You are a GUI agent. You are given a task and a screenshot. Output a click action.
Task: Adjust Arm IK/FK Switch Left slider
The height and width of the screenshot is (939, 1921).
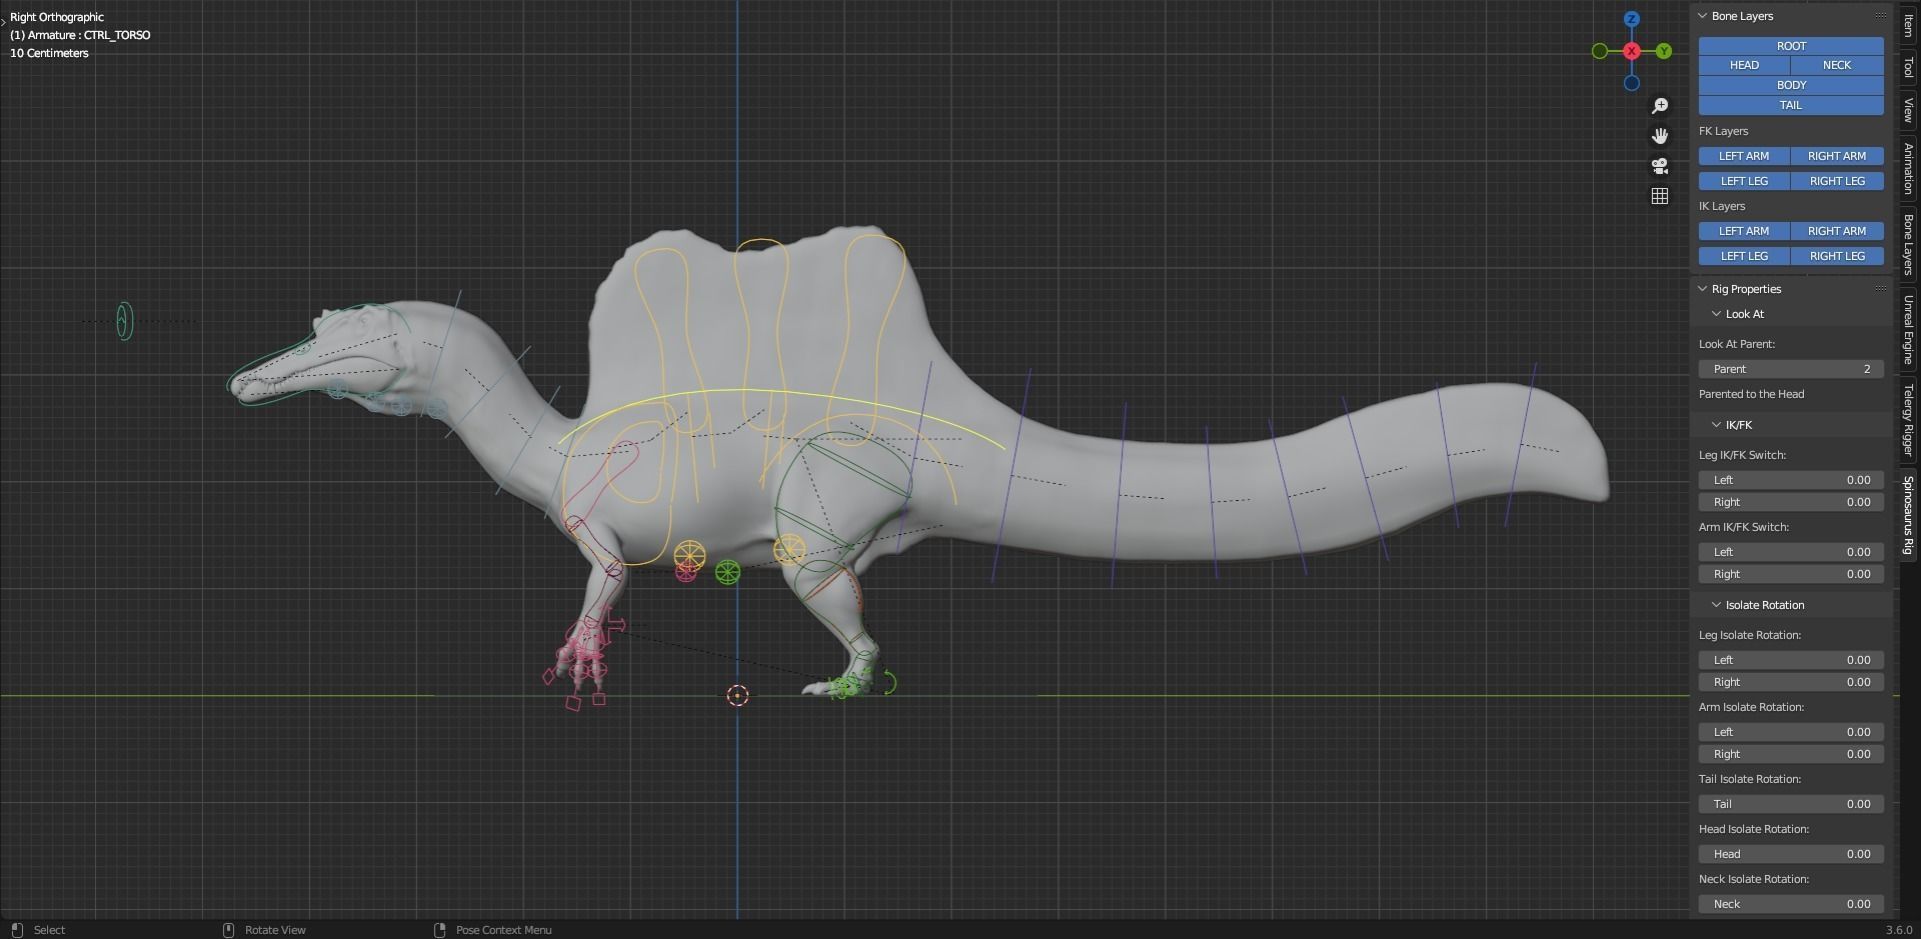tap(1791, 552)
